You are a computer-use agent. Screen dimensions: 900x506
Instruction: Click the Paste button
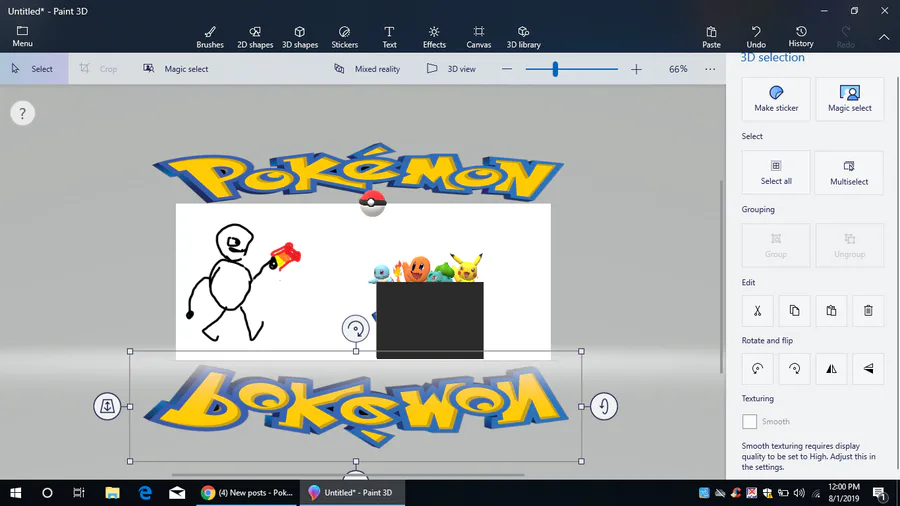[x=711, y=37]
